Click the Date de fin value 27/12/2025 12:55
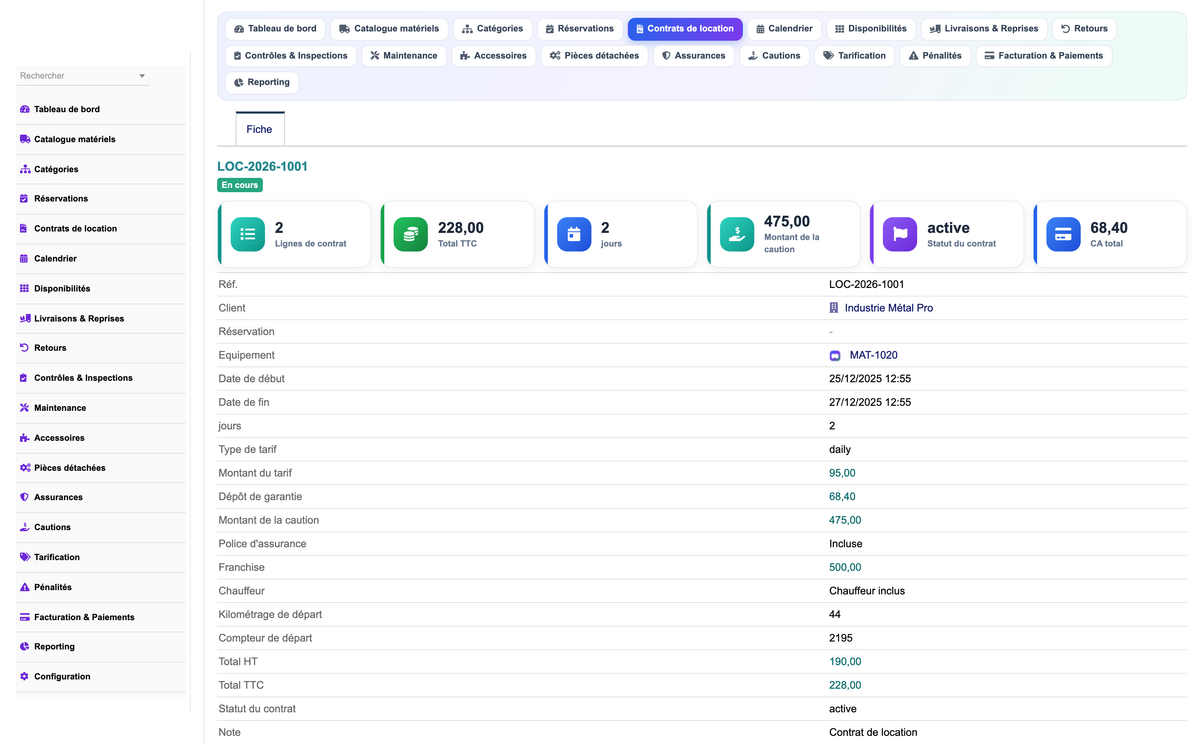 pos(870,402)
